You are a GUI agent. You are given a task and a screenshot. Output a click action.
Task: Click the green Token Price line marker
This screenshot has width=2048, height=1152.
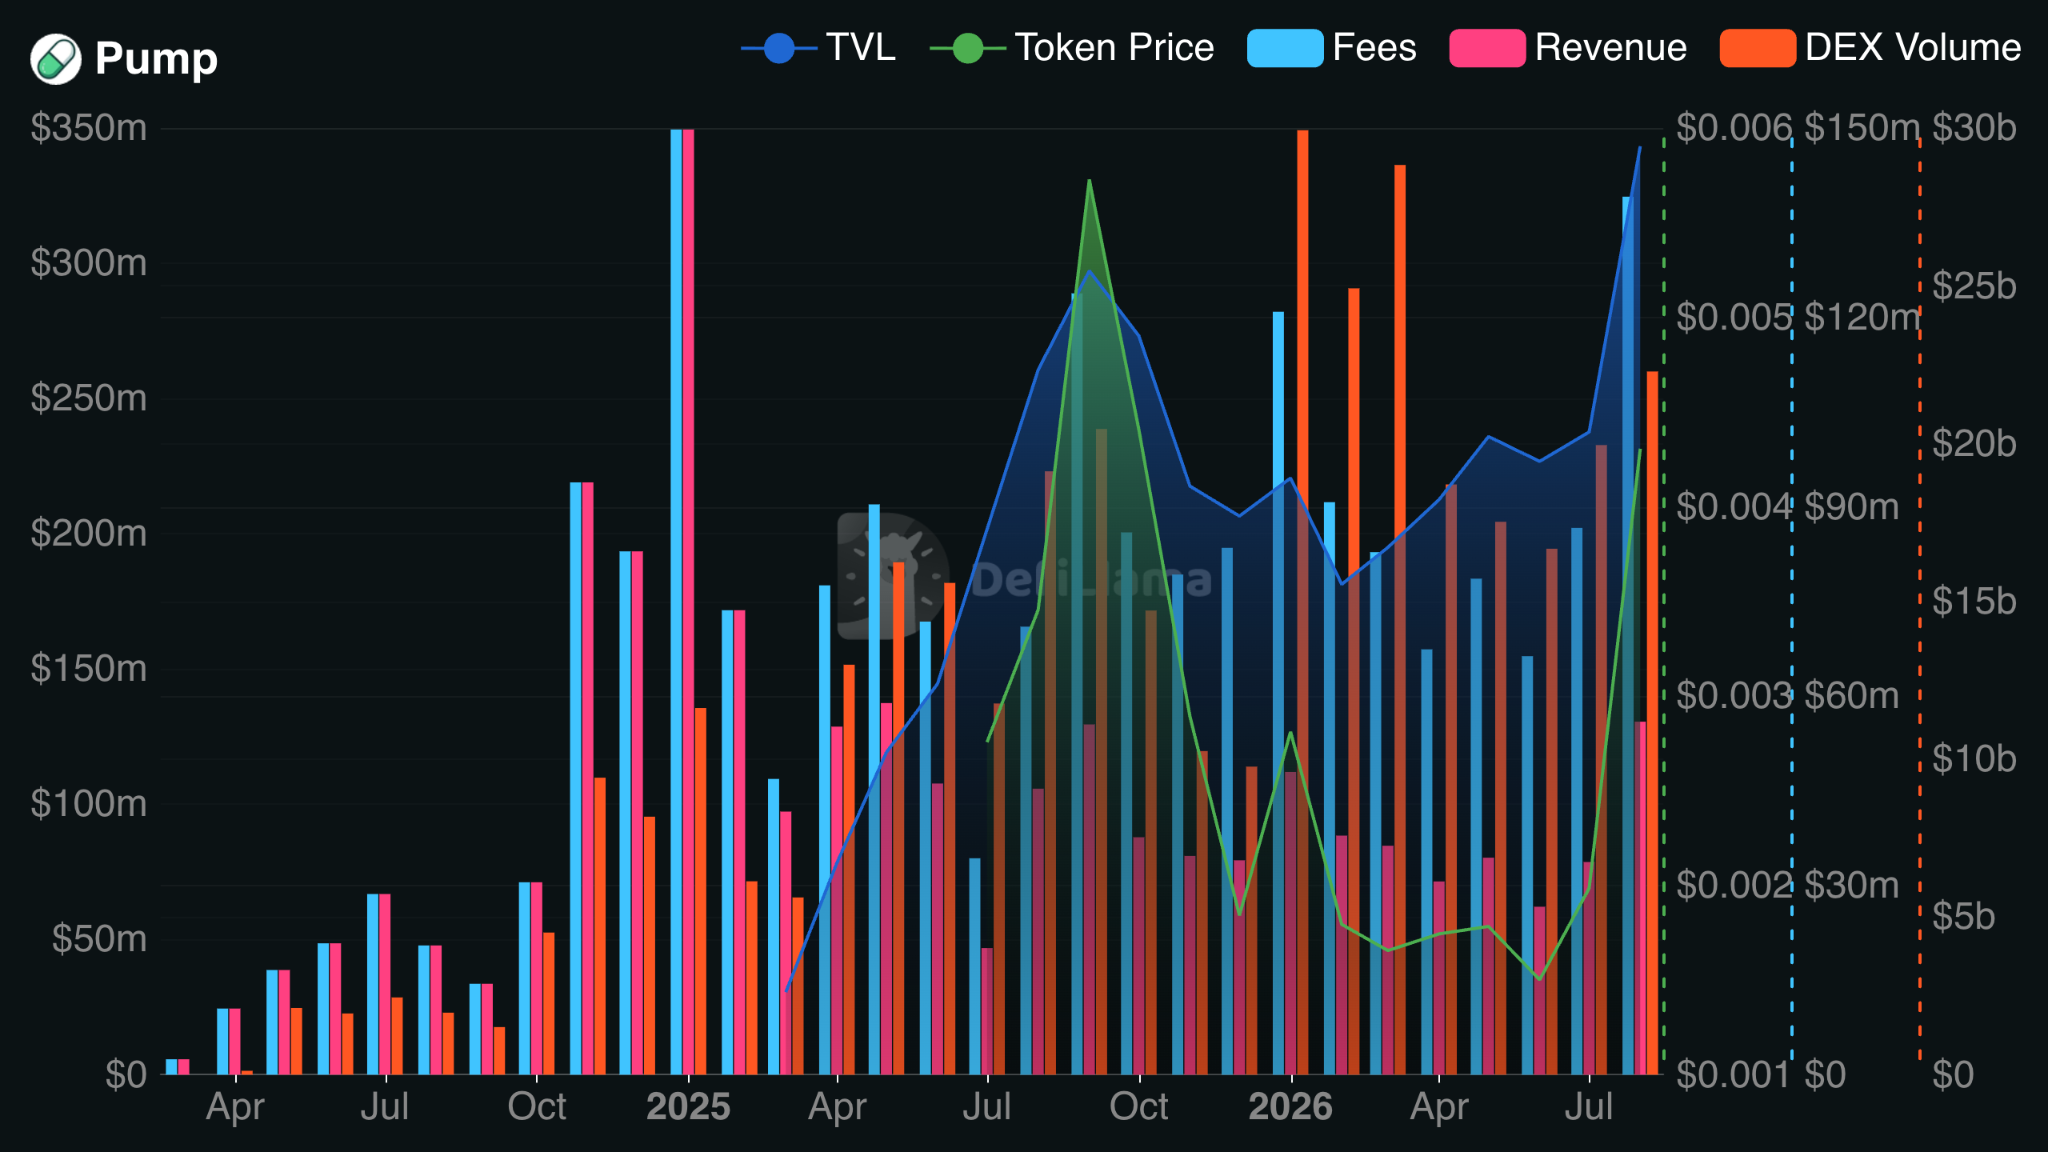pos(968,48)
